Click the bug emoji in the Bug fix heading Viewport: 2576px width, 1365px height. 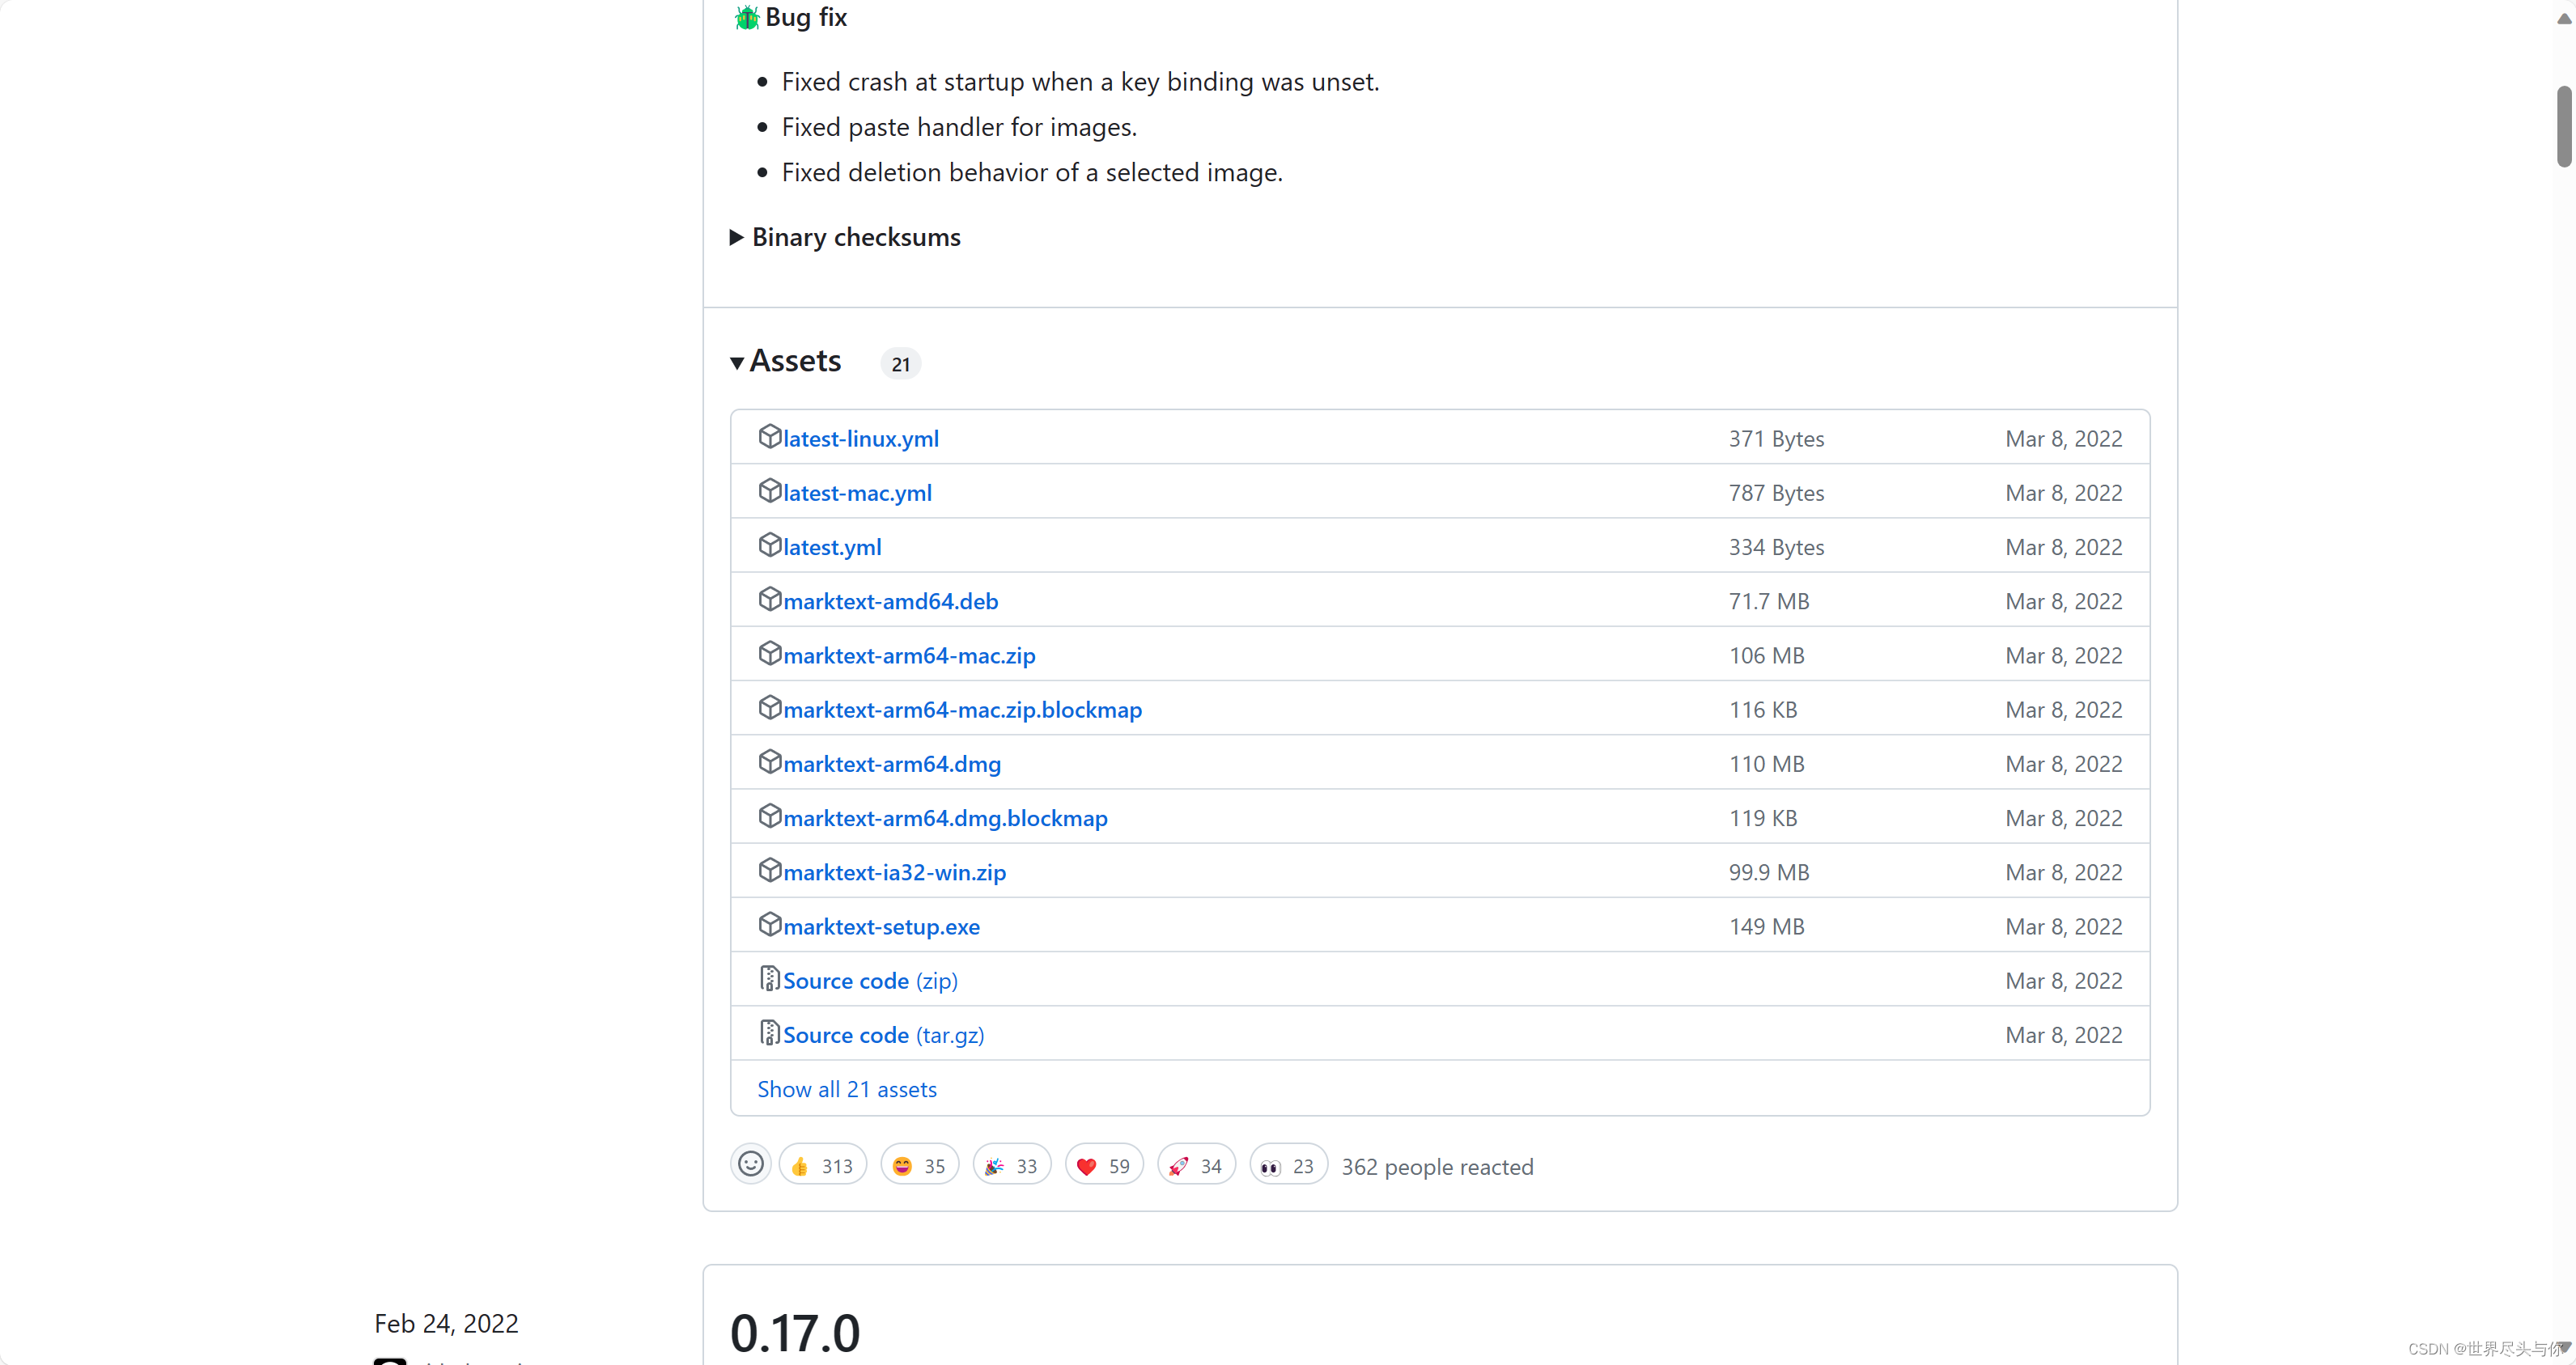tap(746, 17)
